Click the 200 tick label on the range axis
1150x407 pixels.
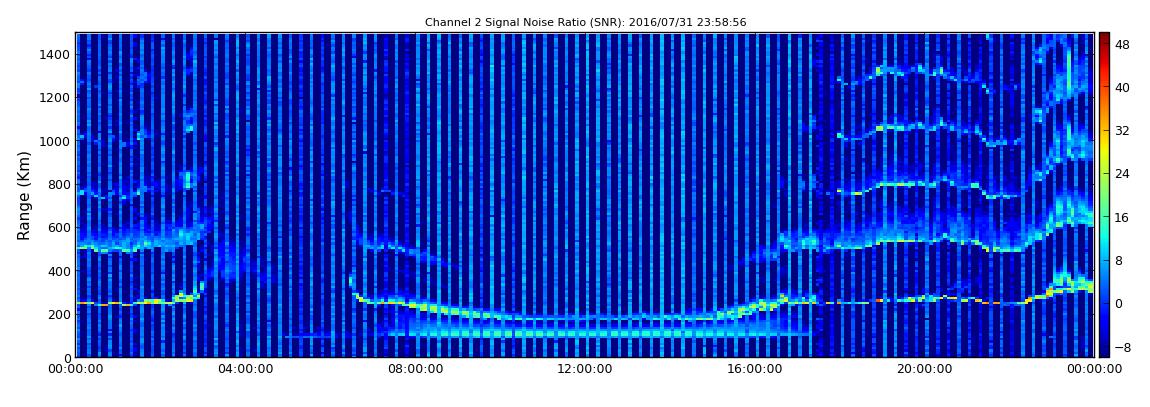pos(59,314)
